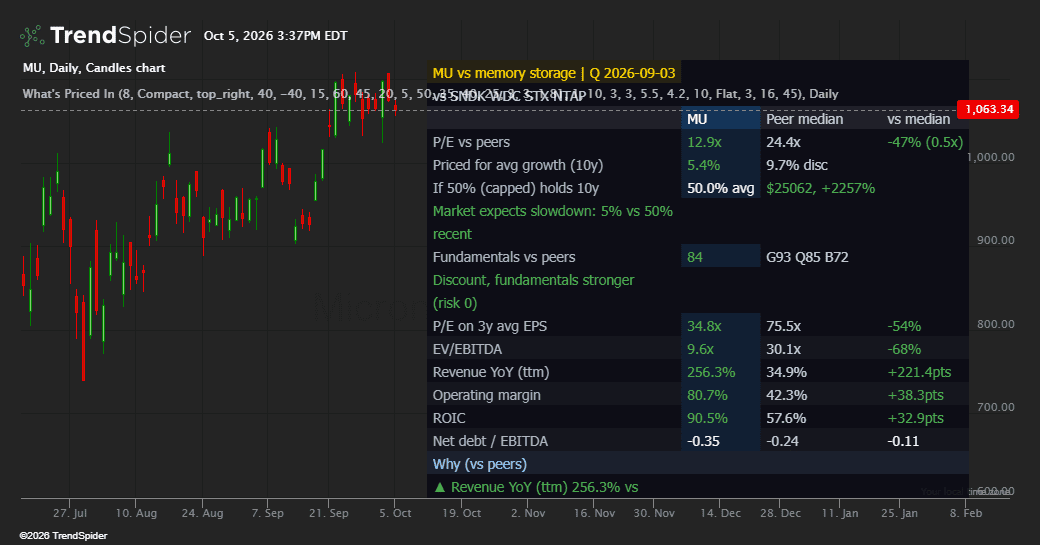Click the ROIC row label

click(x=449, y=418)
